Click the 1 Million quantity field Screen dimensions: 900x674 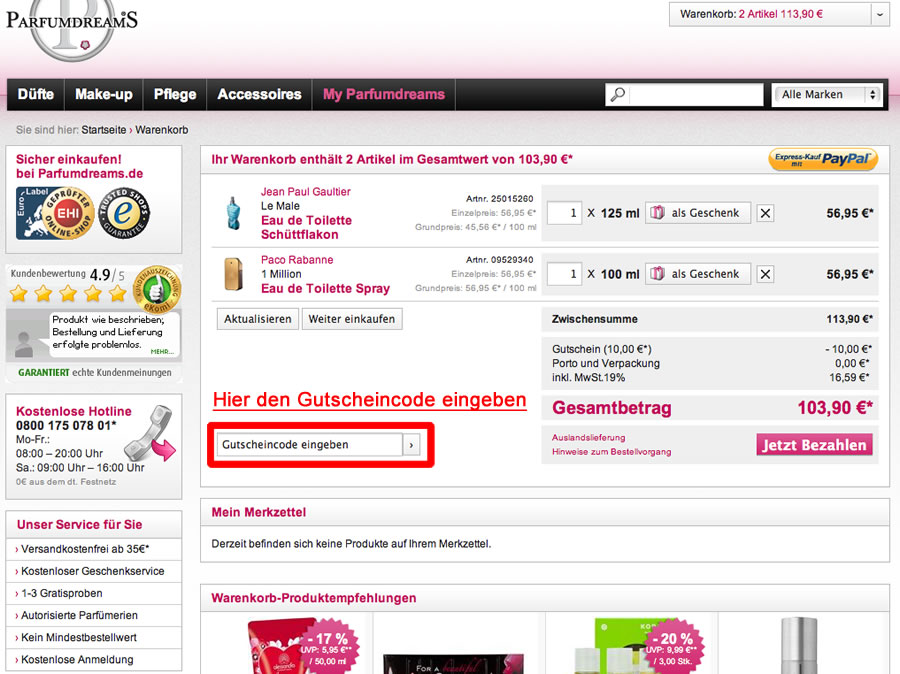point(564,274)
